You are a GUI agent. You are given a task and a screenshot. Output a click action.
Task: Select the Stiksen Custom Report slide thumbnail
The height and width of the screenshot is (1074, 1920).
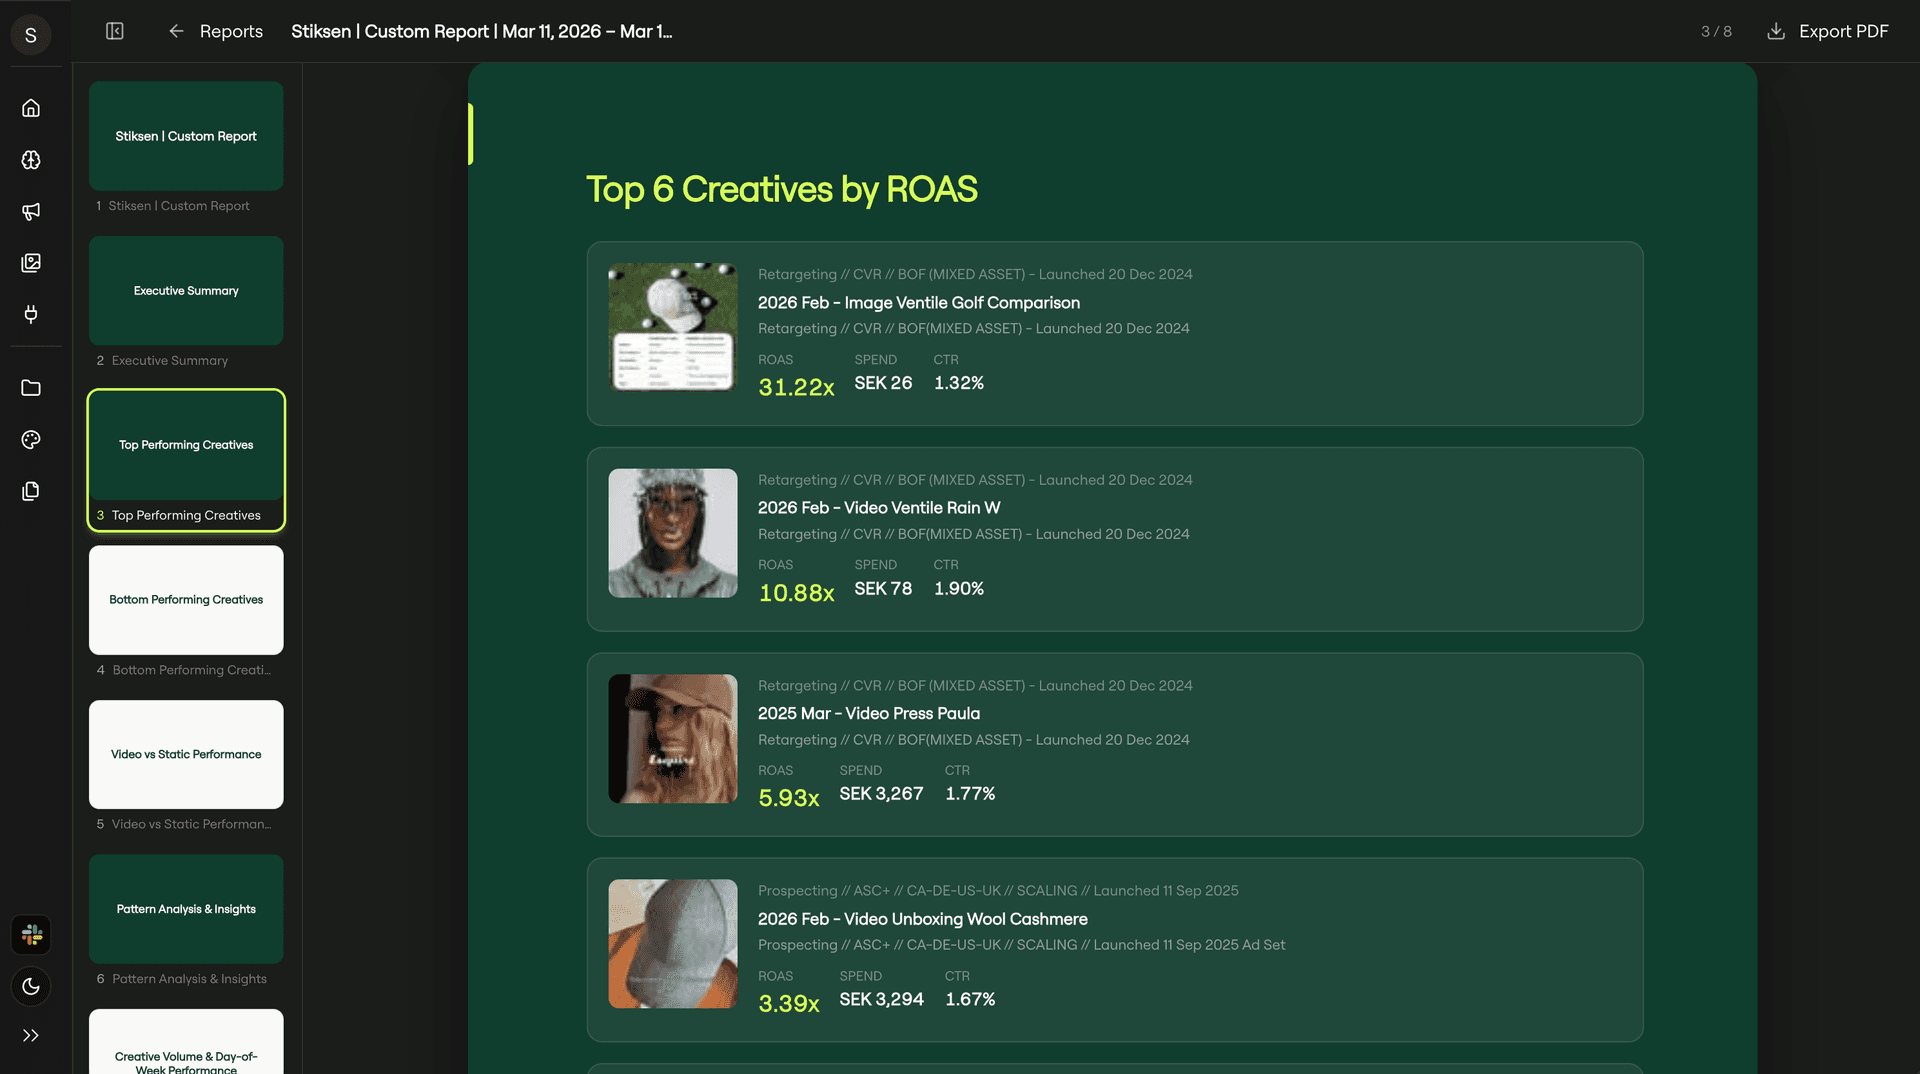pos(186,136)
